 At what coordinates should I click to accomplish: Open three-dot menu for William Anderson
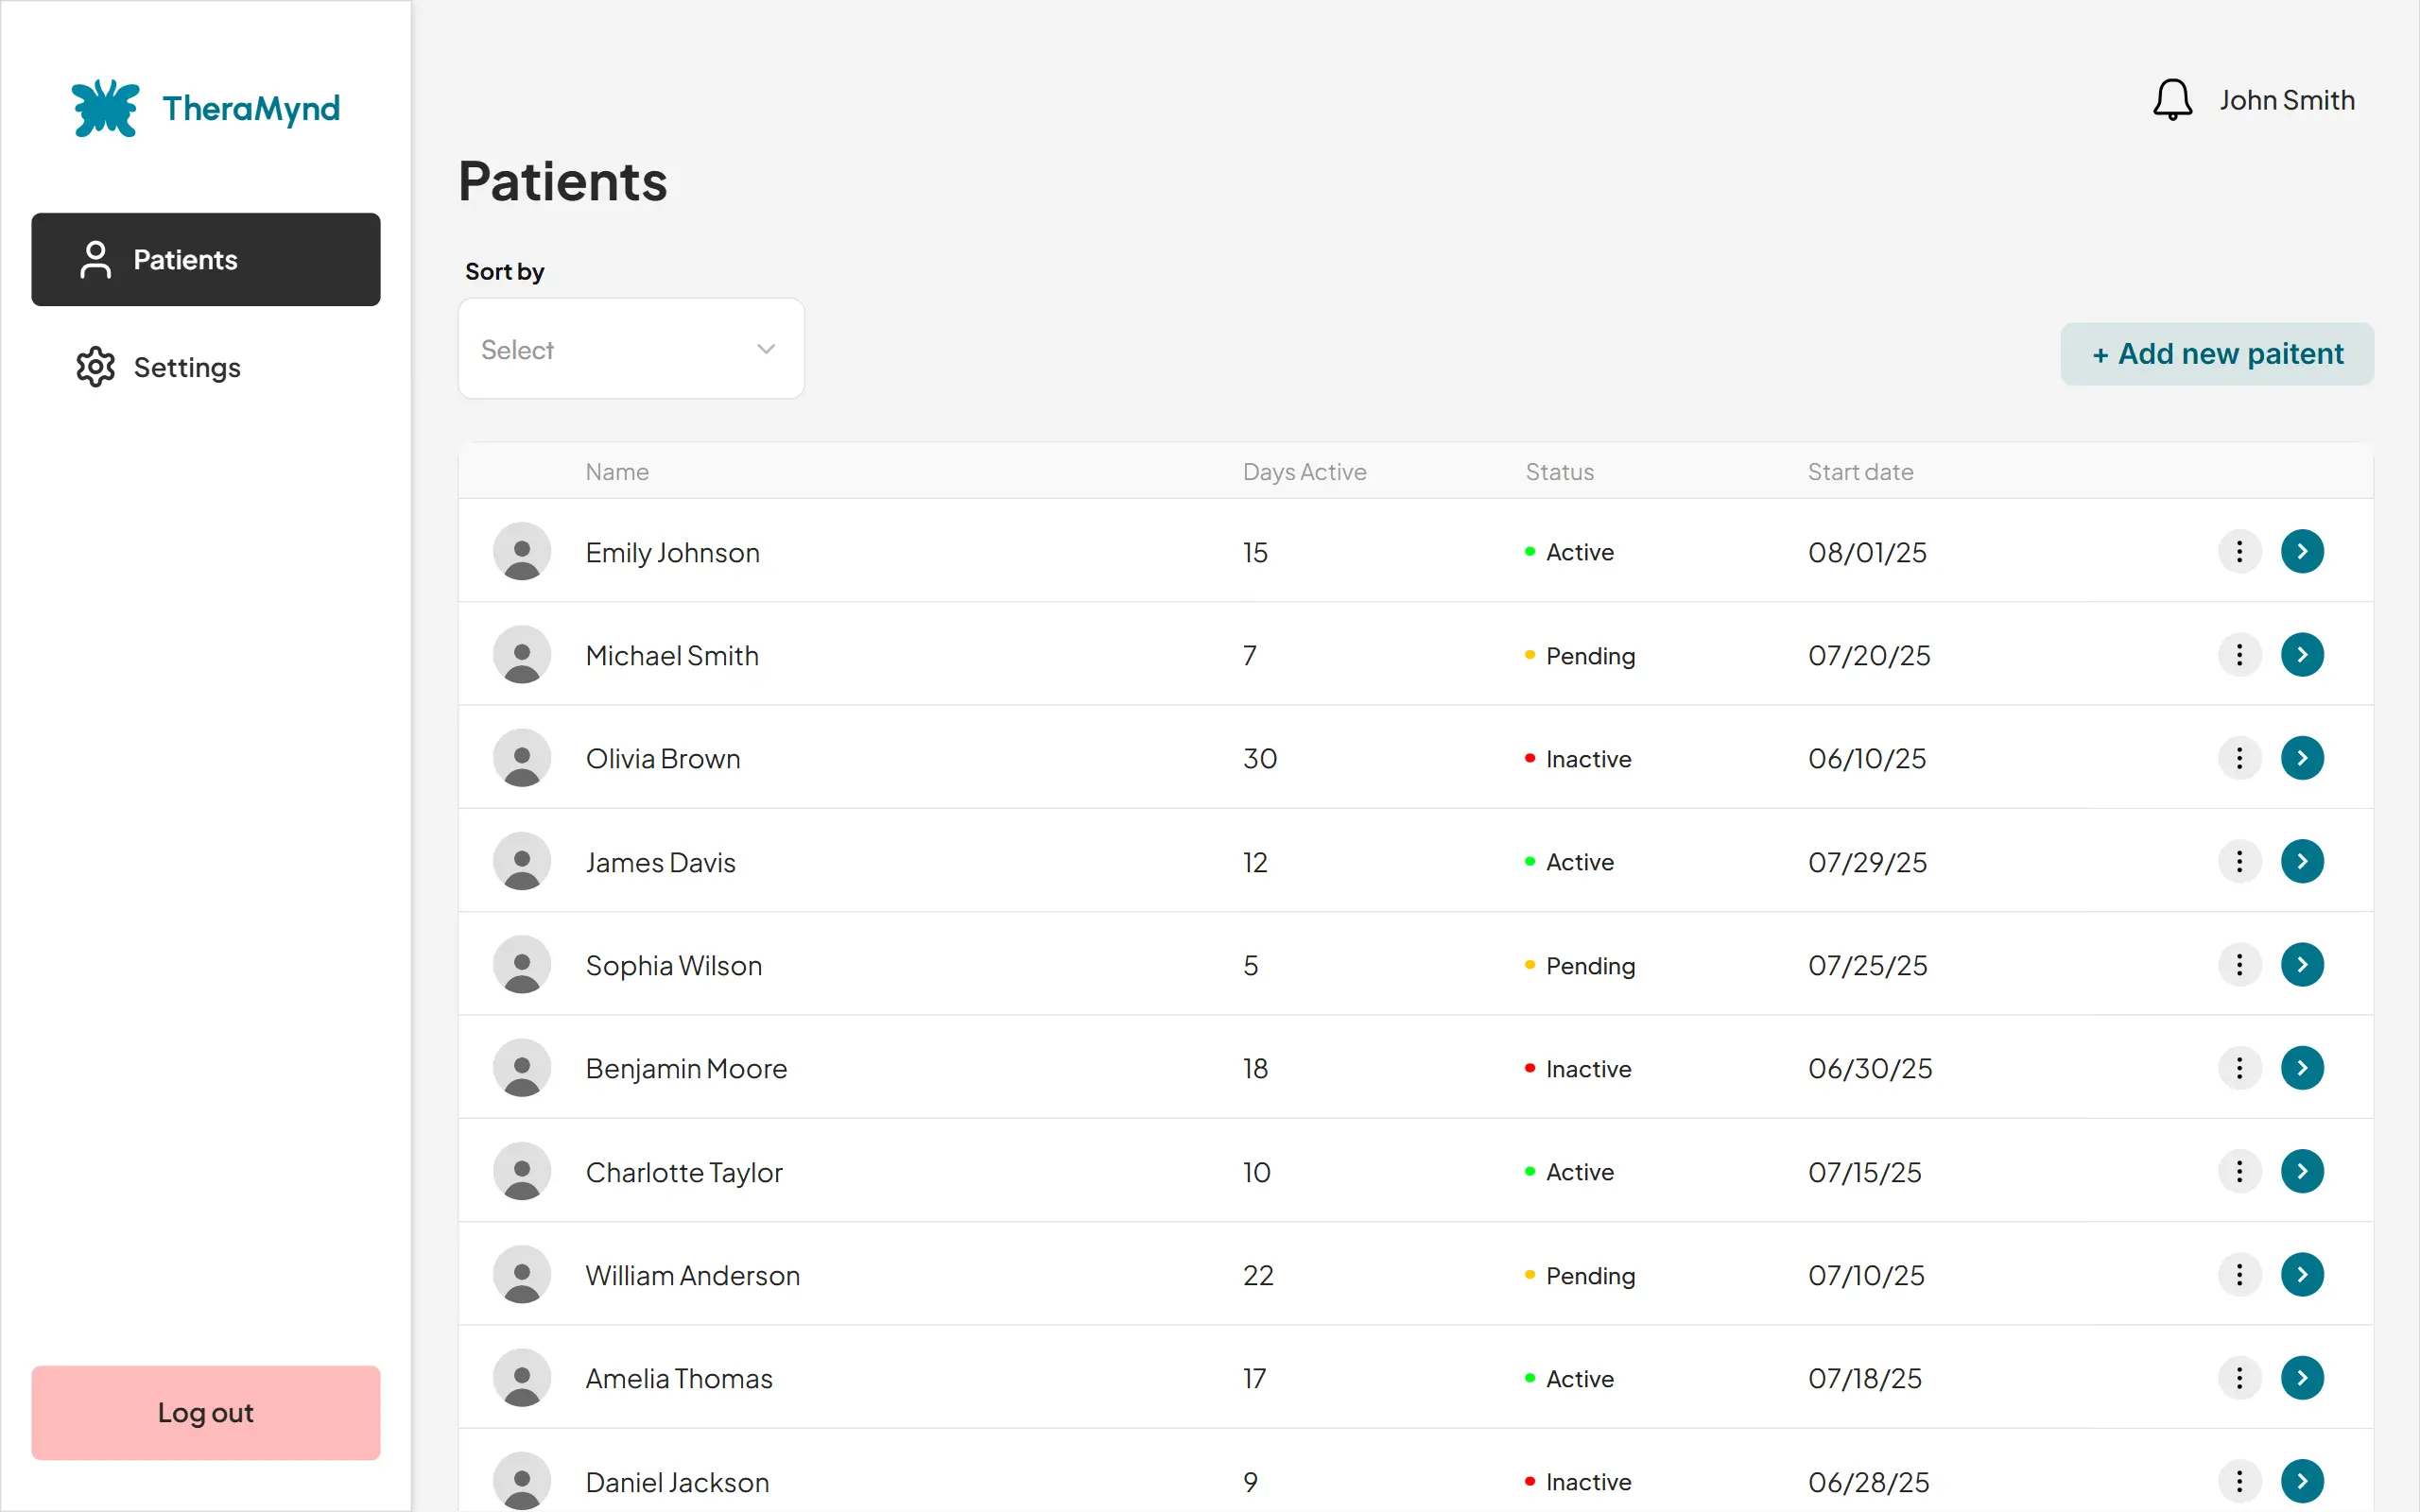pos(2239,1275)
